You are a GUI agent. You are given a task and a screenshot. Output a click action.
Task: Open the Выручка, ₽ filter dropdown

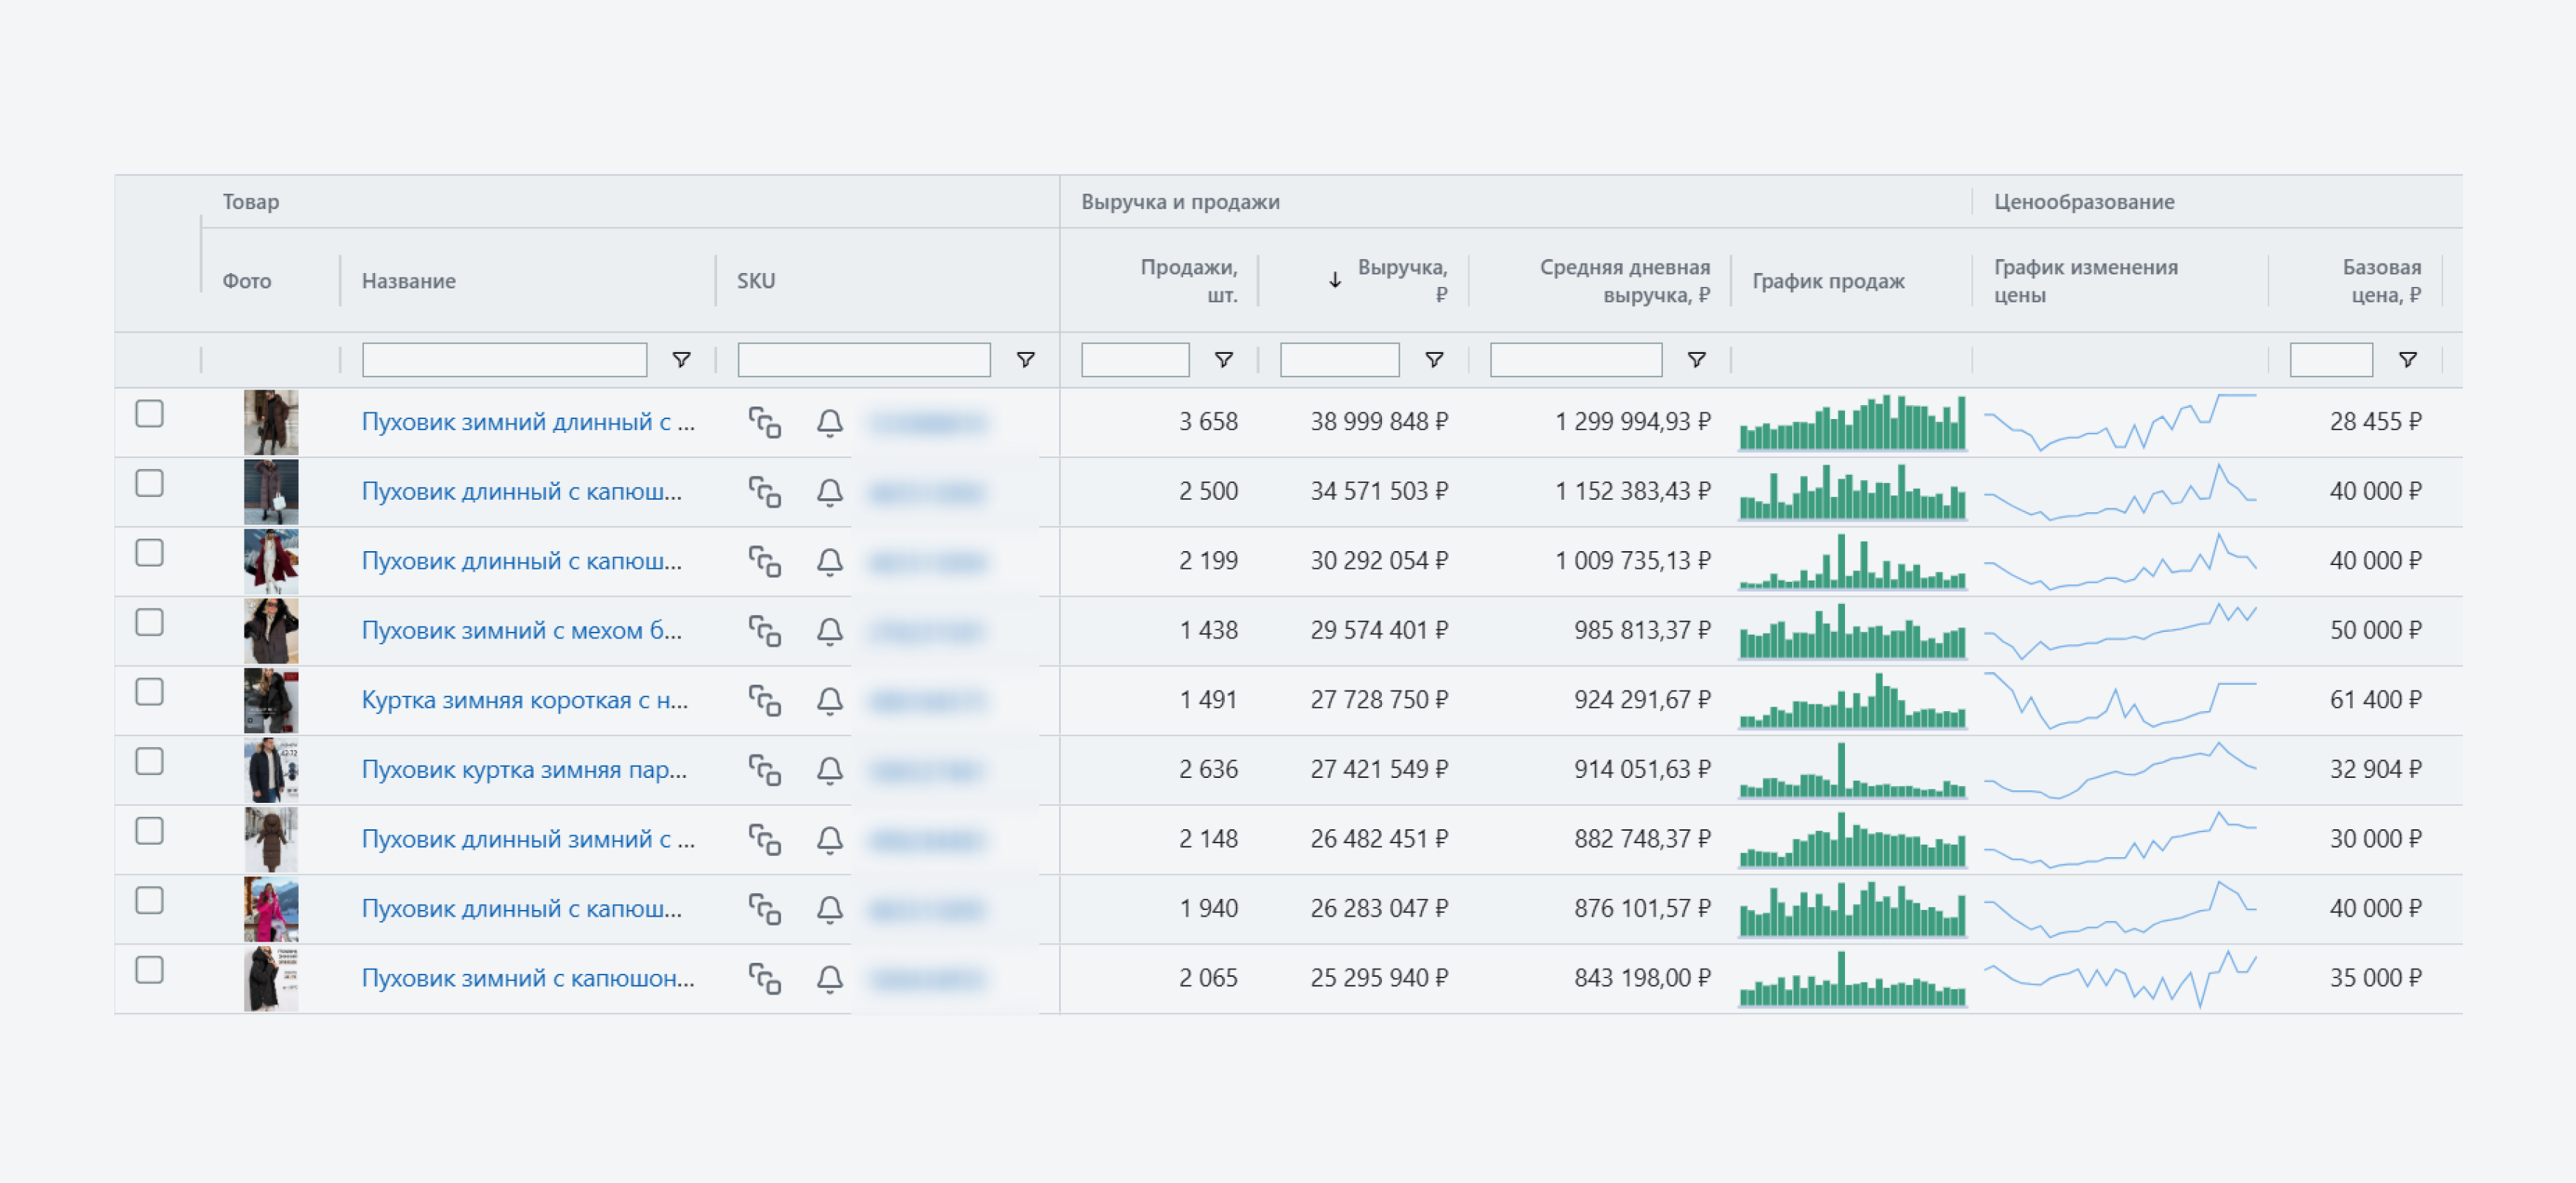(x=1433, y=360)
